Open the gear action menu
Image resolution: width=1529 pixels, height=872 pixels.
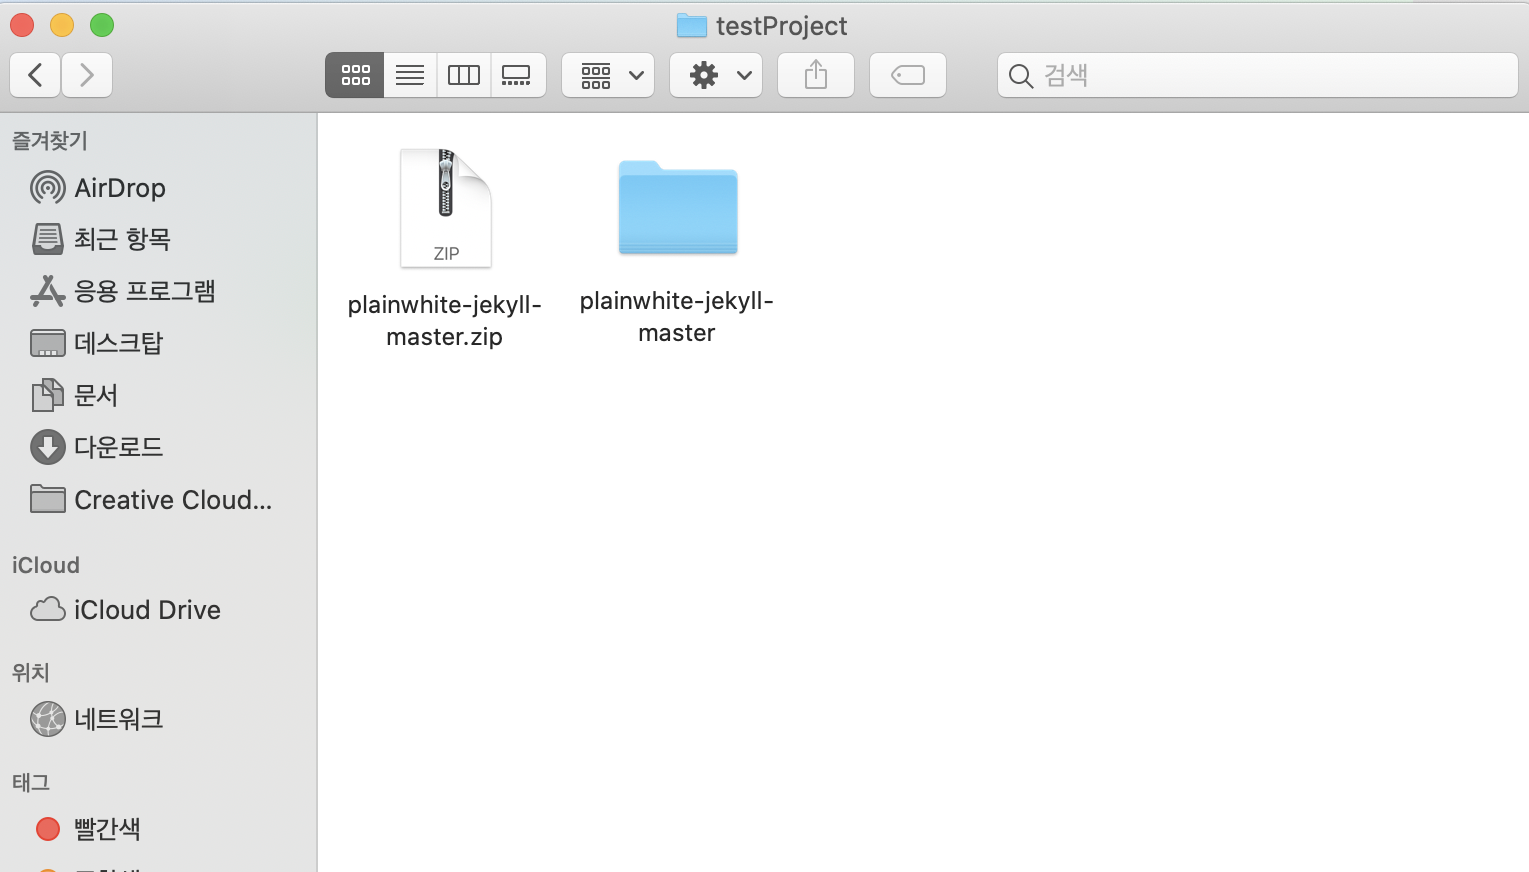(x=716, y=75)
